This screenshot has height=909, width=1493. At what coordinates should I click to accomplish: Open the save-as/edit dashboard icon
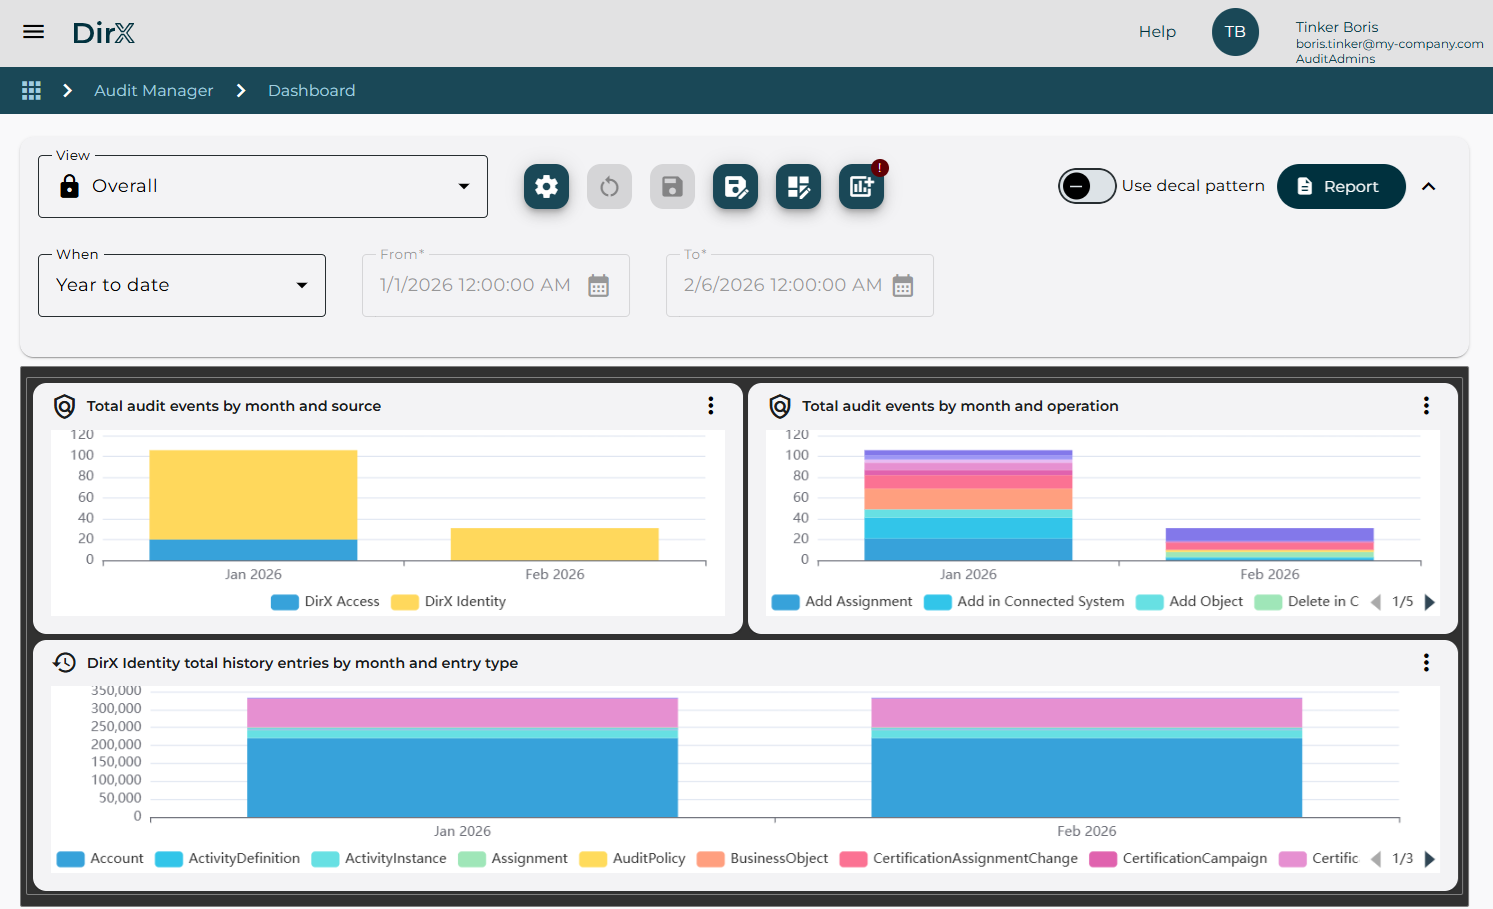click(735, 186)
